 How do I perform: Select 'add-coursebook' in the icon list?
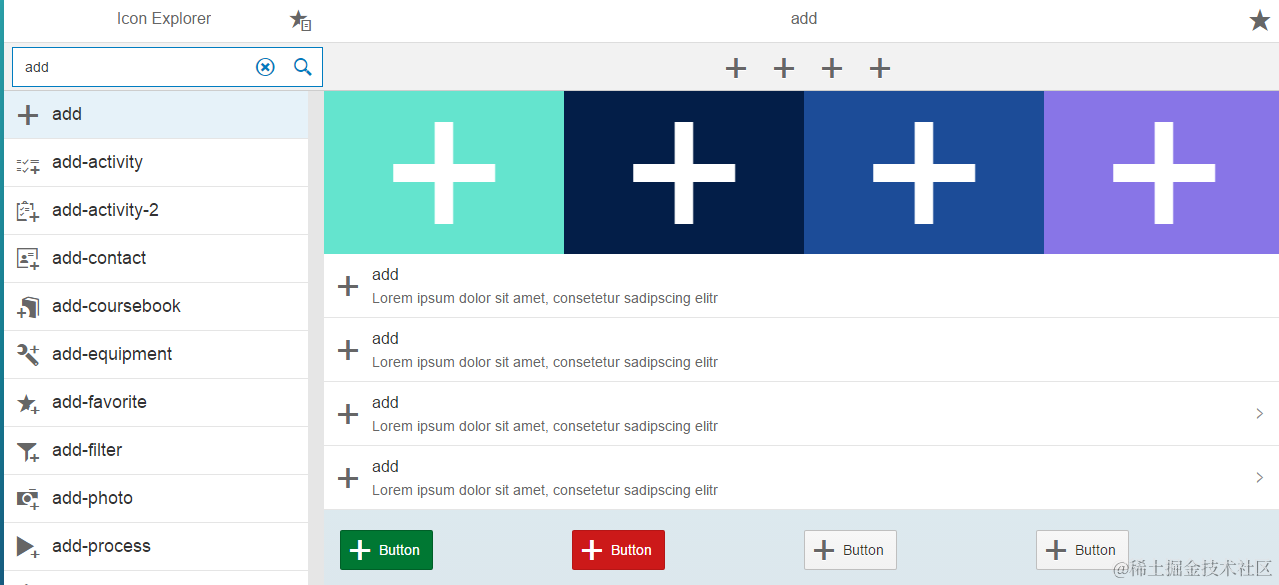(x=156, y=307)
